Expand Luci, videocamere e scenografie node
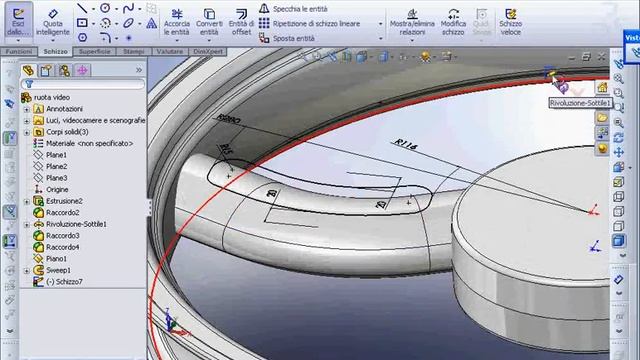Image resolution: width=640 pixels, height=360 pixels. (27, 121)
